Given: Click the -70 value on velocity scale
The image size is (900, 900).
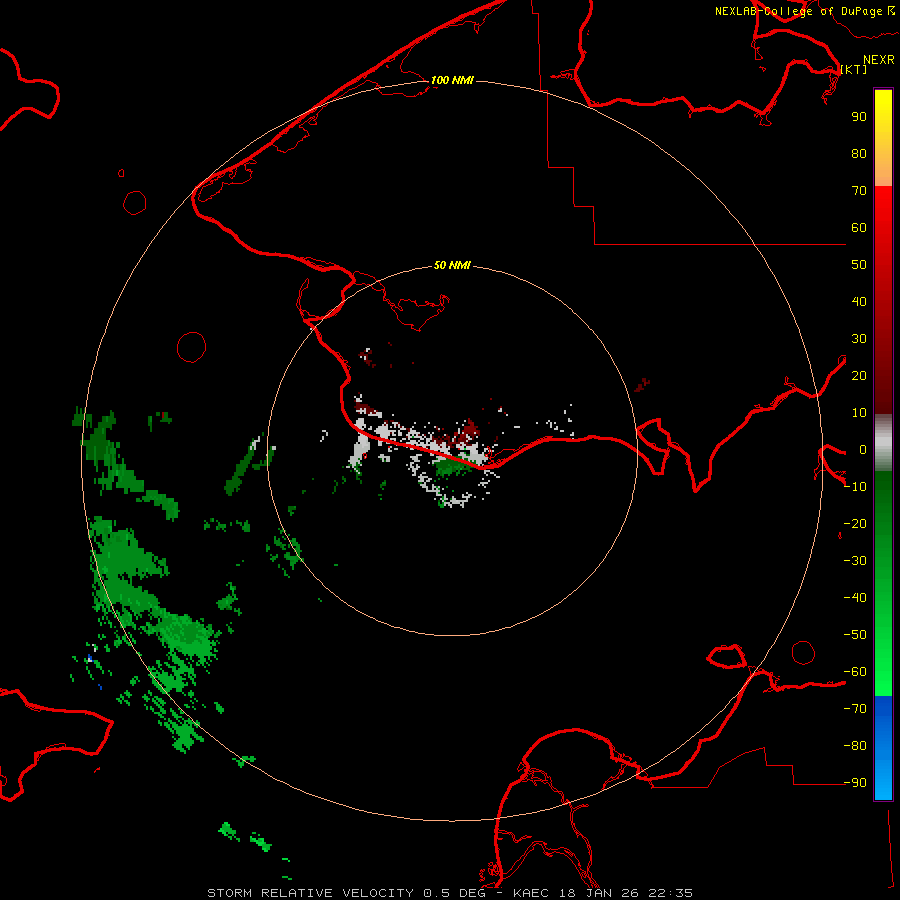Looking at the screenshot, I should pos(855,709).
